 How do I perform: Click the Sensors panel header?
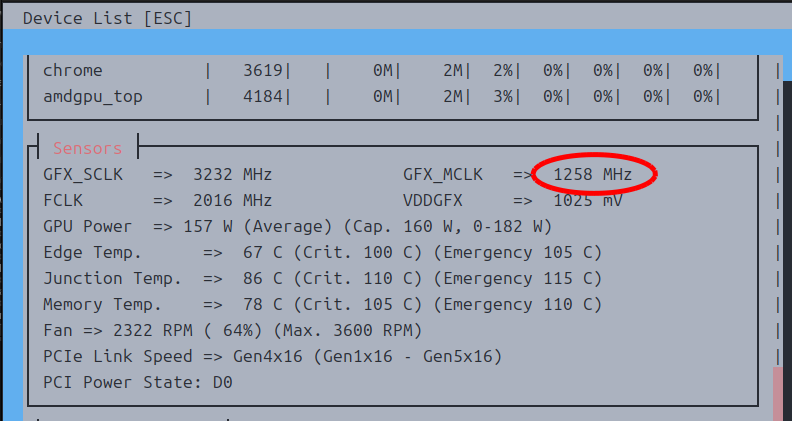(88, 148)
